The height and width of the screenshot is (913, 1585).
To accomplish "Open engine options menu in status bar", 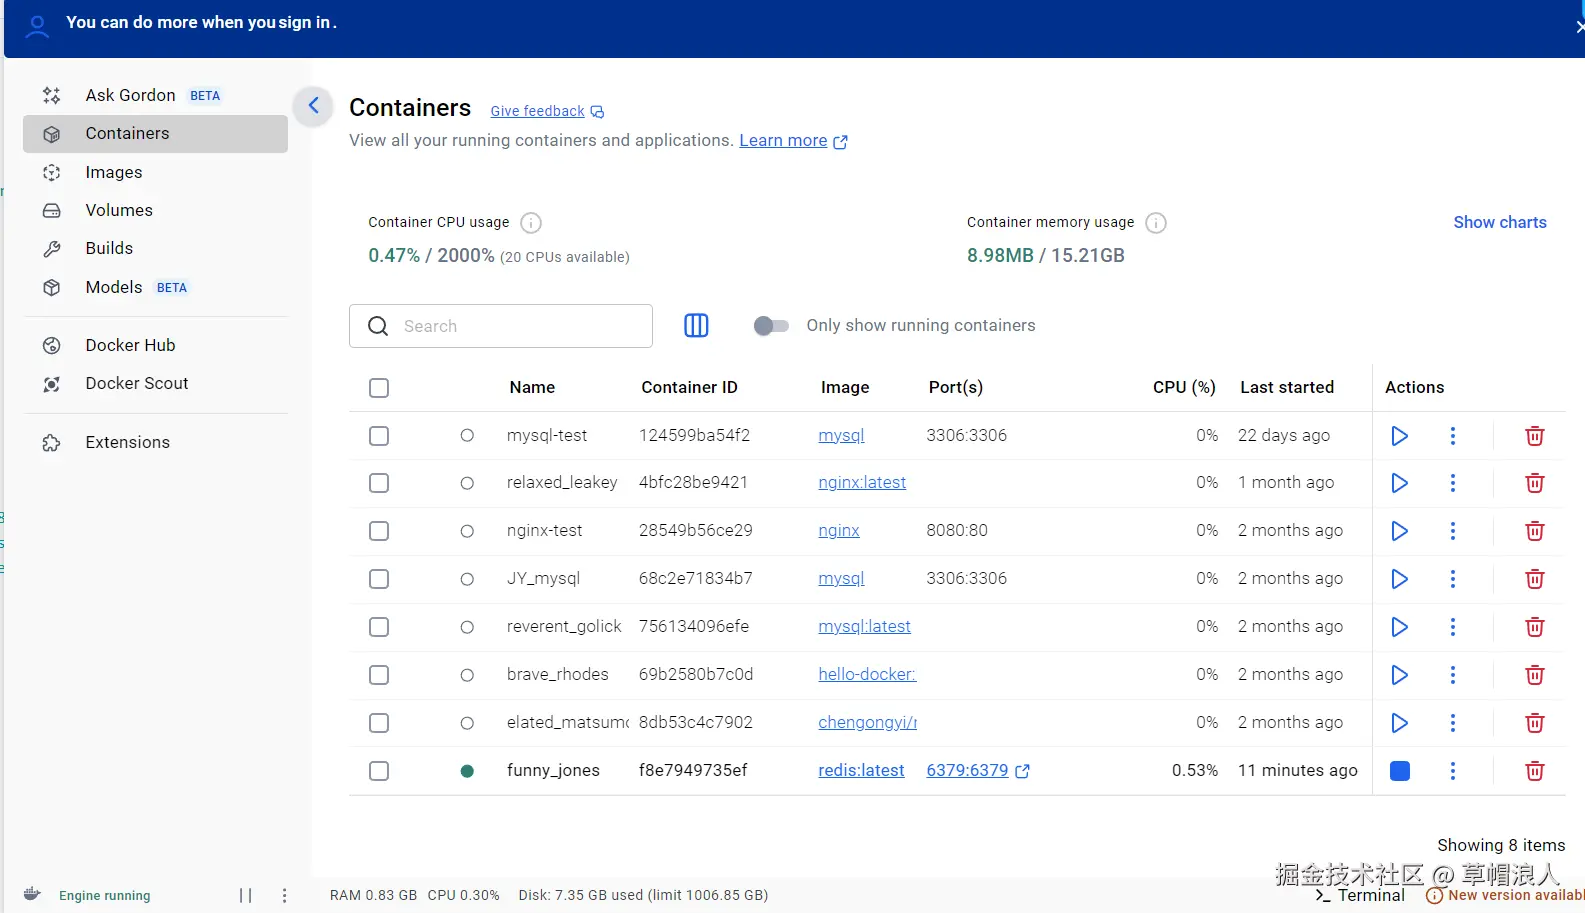I will pyautogui.click(x=284, y=896).
